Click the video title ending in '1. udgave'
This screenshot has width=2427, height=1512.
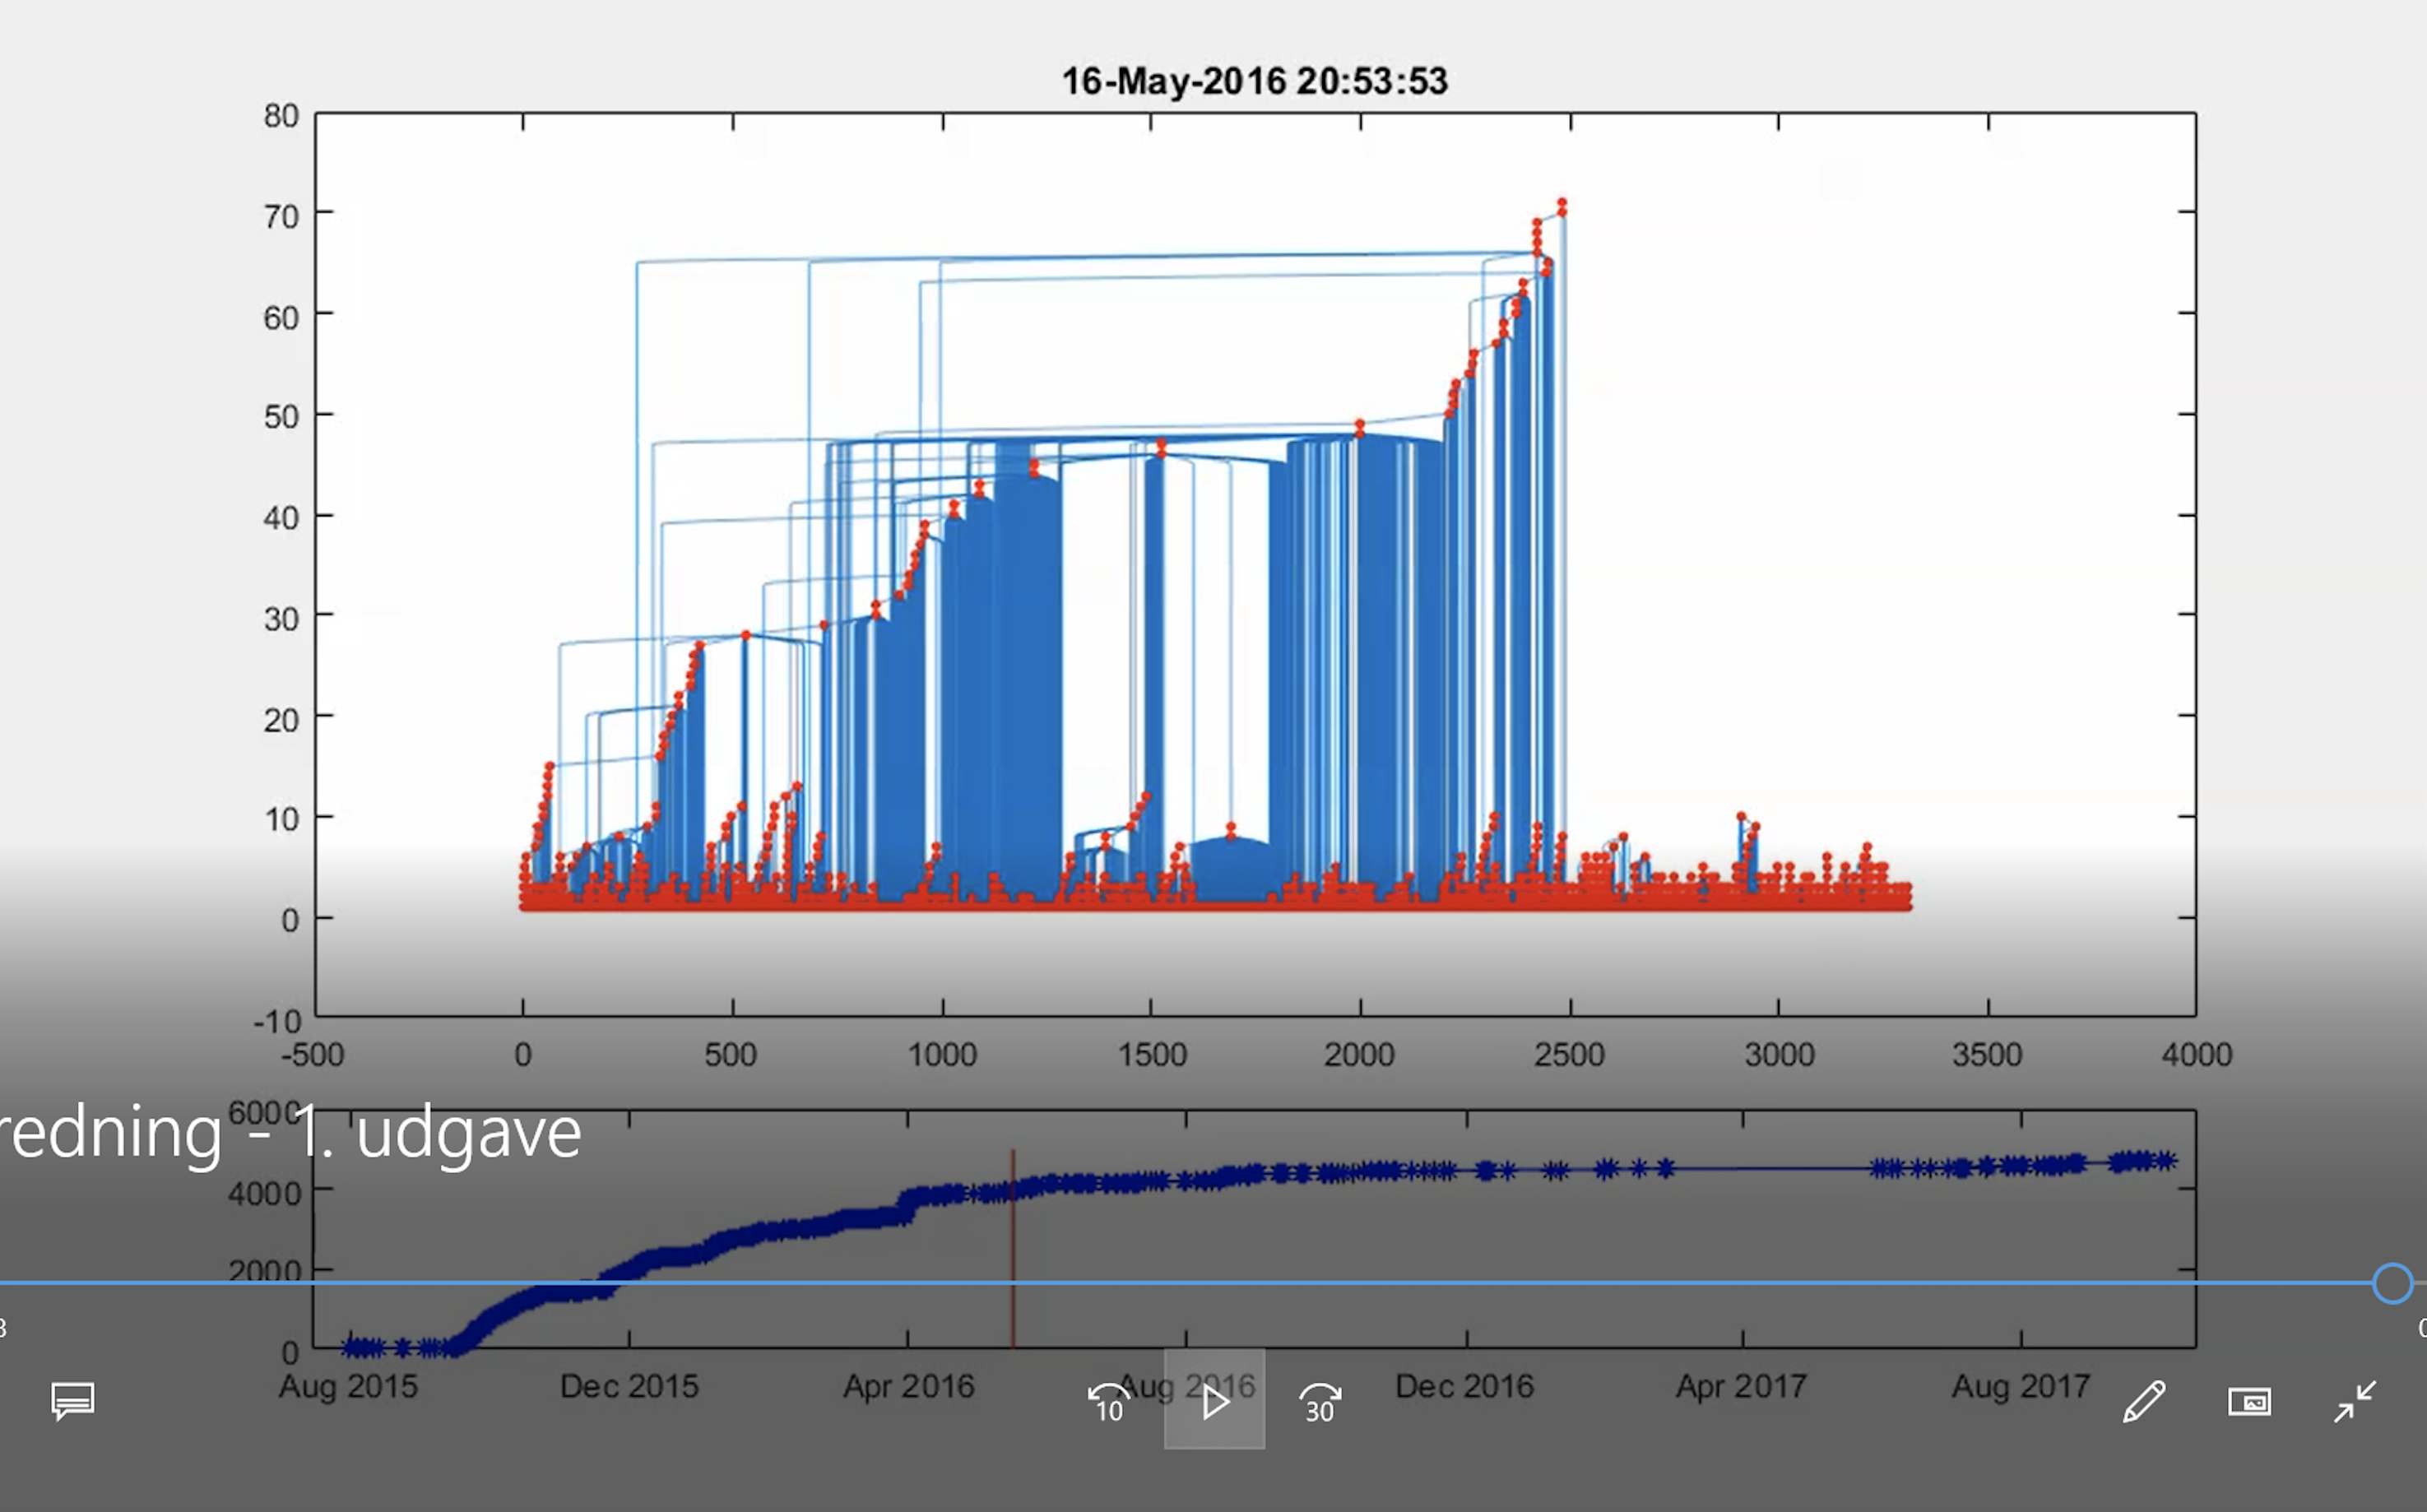[x=290, y=1133]
